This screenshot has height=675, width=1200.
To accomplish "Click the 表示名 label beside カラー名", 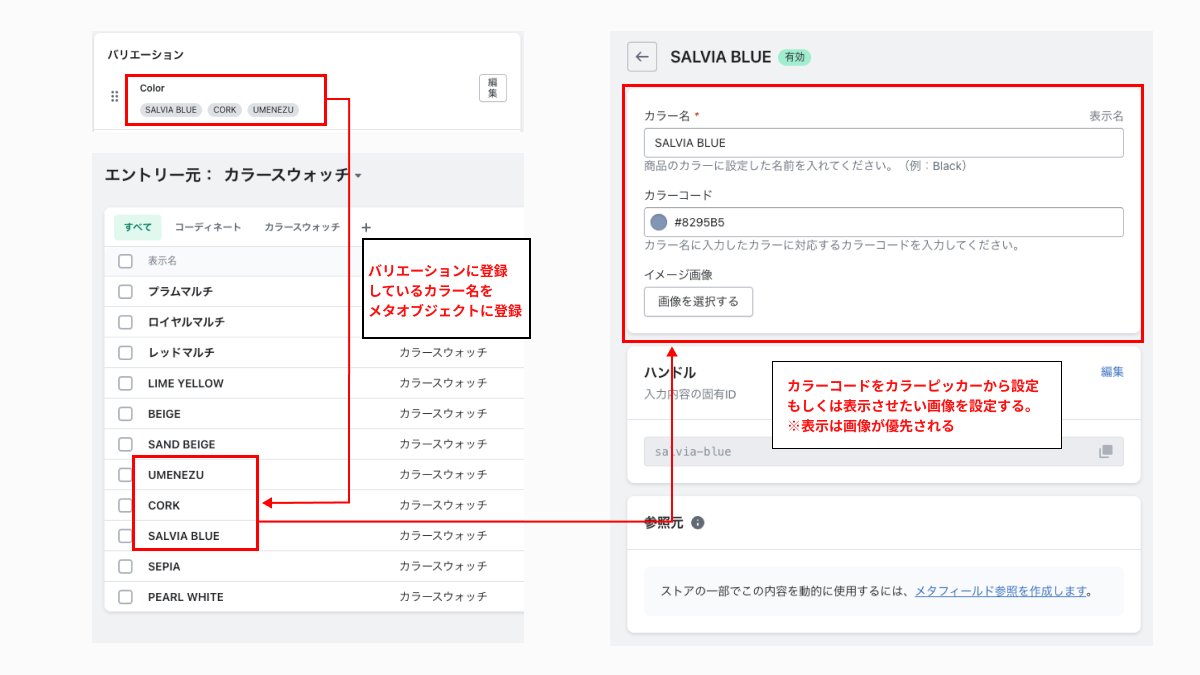I will [1106, 116].
